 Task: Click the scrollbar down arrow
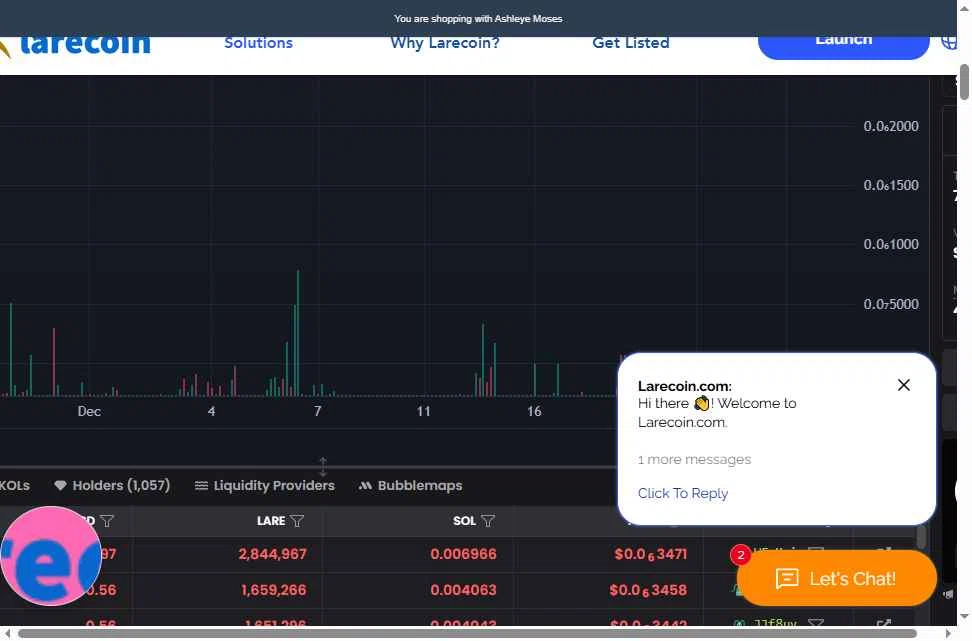pos(964,616)
